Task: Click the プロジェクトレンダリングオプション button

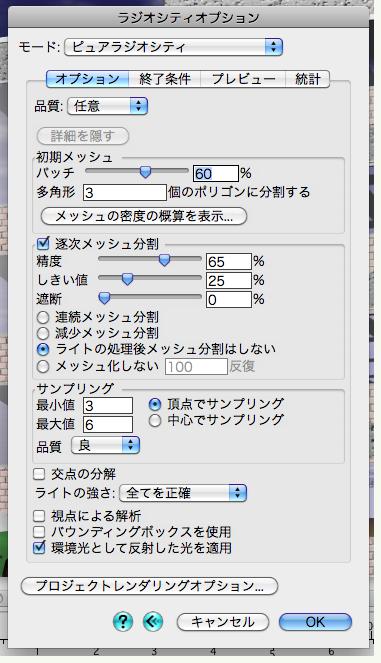Action: coord(149,586)
